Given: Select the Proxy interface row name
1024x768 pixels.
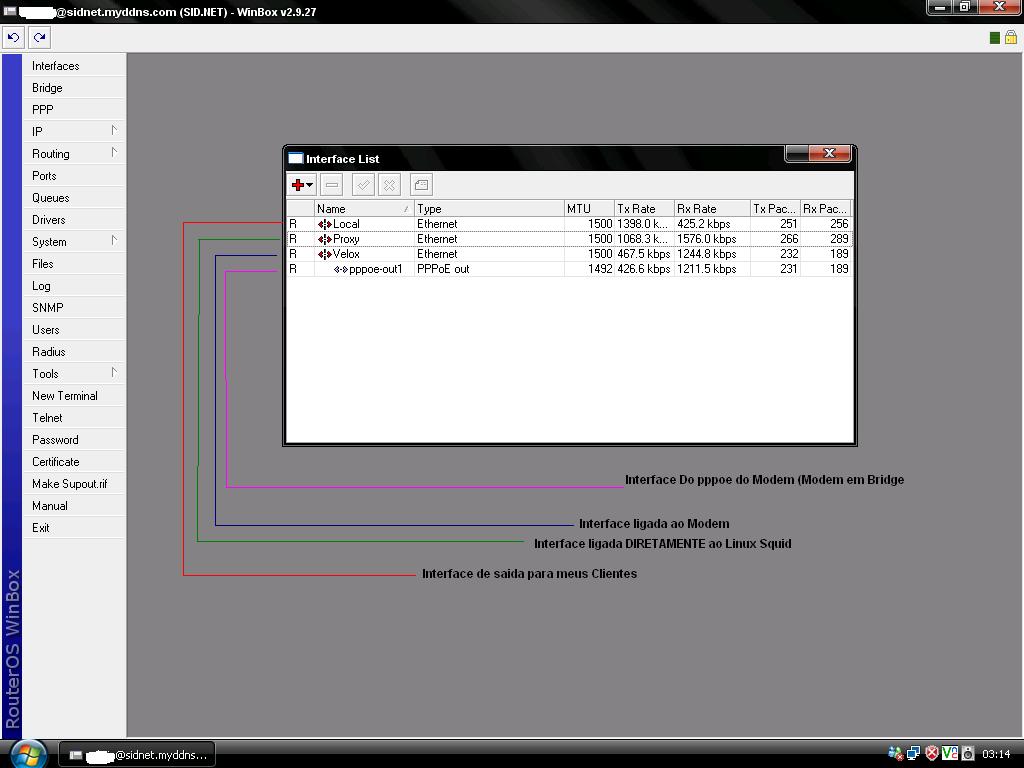Looking at the screenshot, I should click(x=346, y=239).
